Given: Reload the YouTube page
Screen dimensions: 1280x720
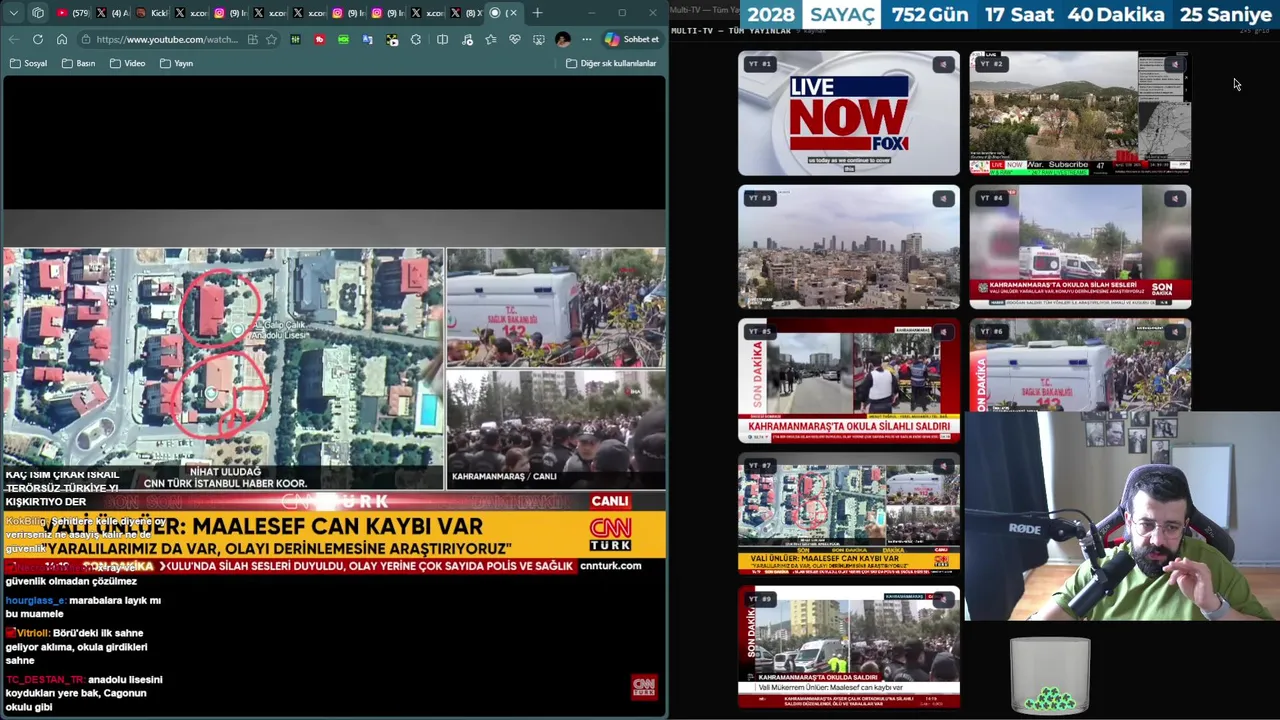Looking at the screenshot, I should (38, 39).
